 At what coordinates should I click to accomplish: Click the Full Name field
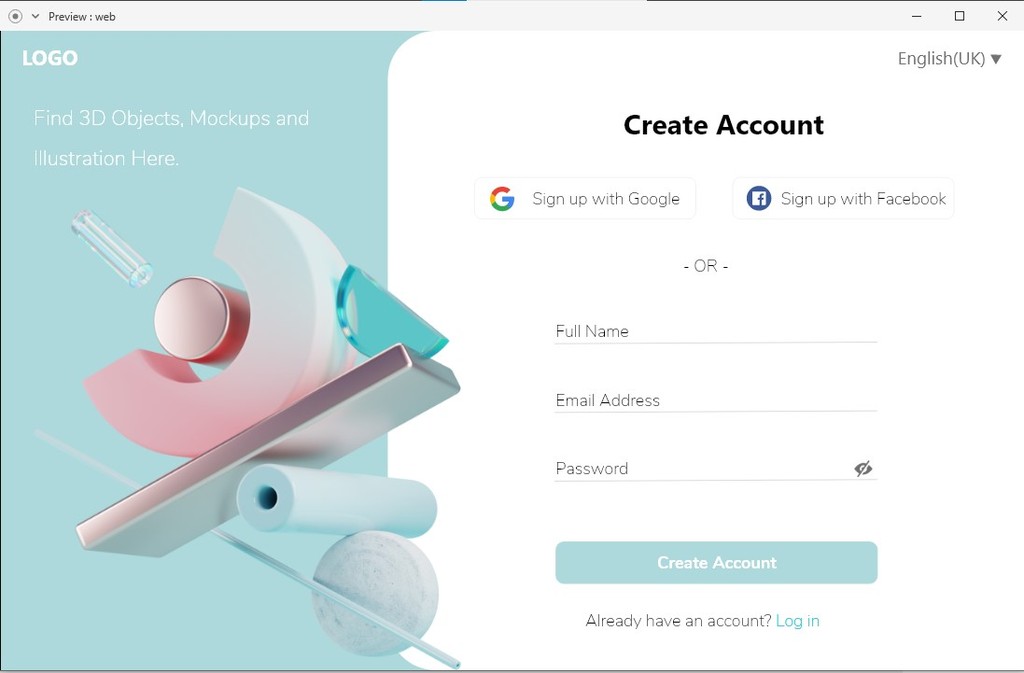click(716, 331)
